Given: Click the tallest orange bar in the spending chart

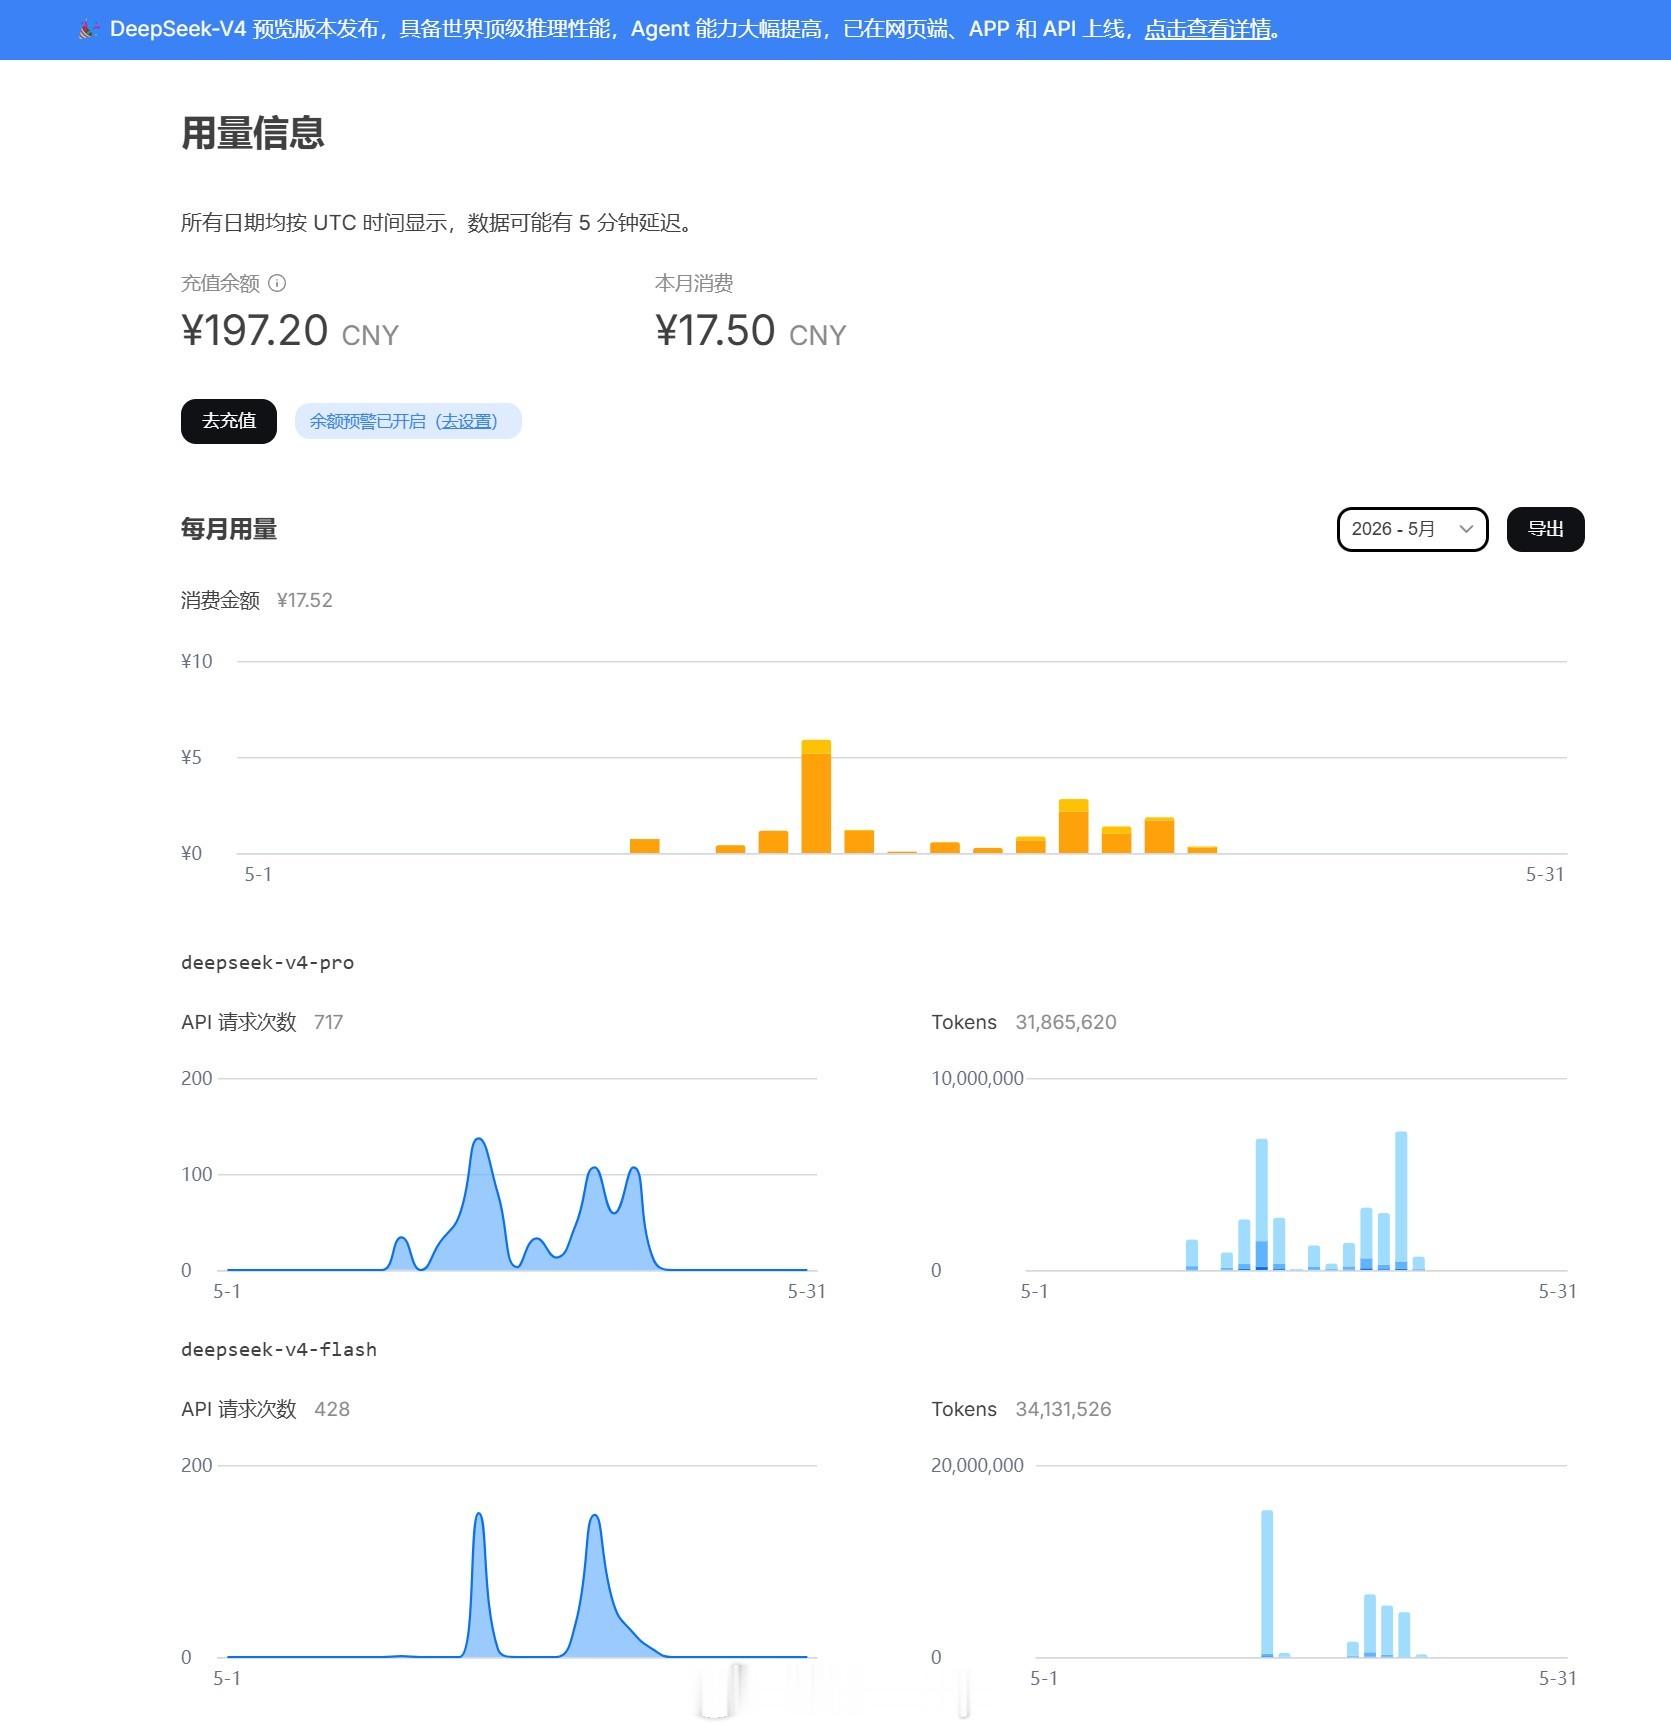Looking at the screenshot, I should (816, 796).
